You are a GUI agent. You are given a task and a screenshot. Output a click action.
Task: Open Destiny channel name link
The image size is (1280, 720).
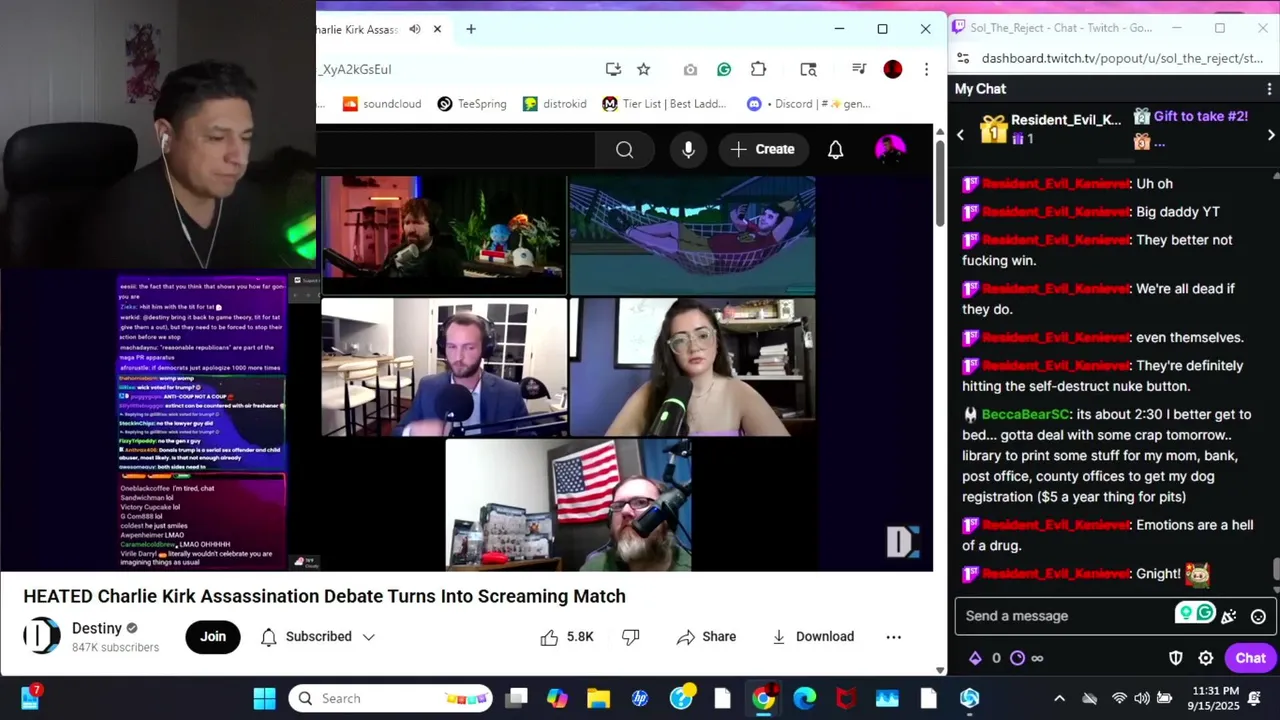[x=97, y=628]
